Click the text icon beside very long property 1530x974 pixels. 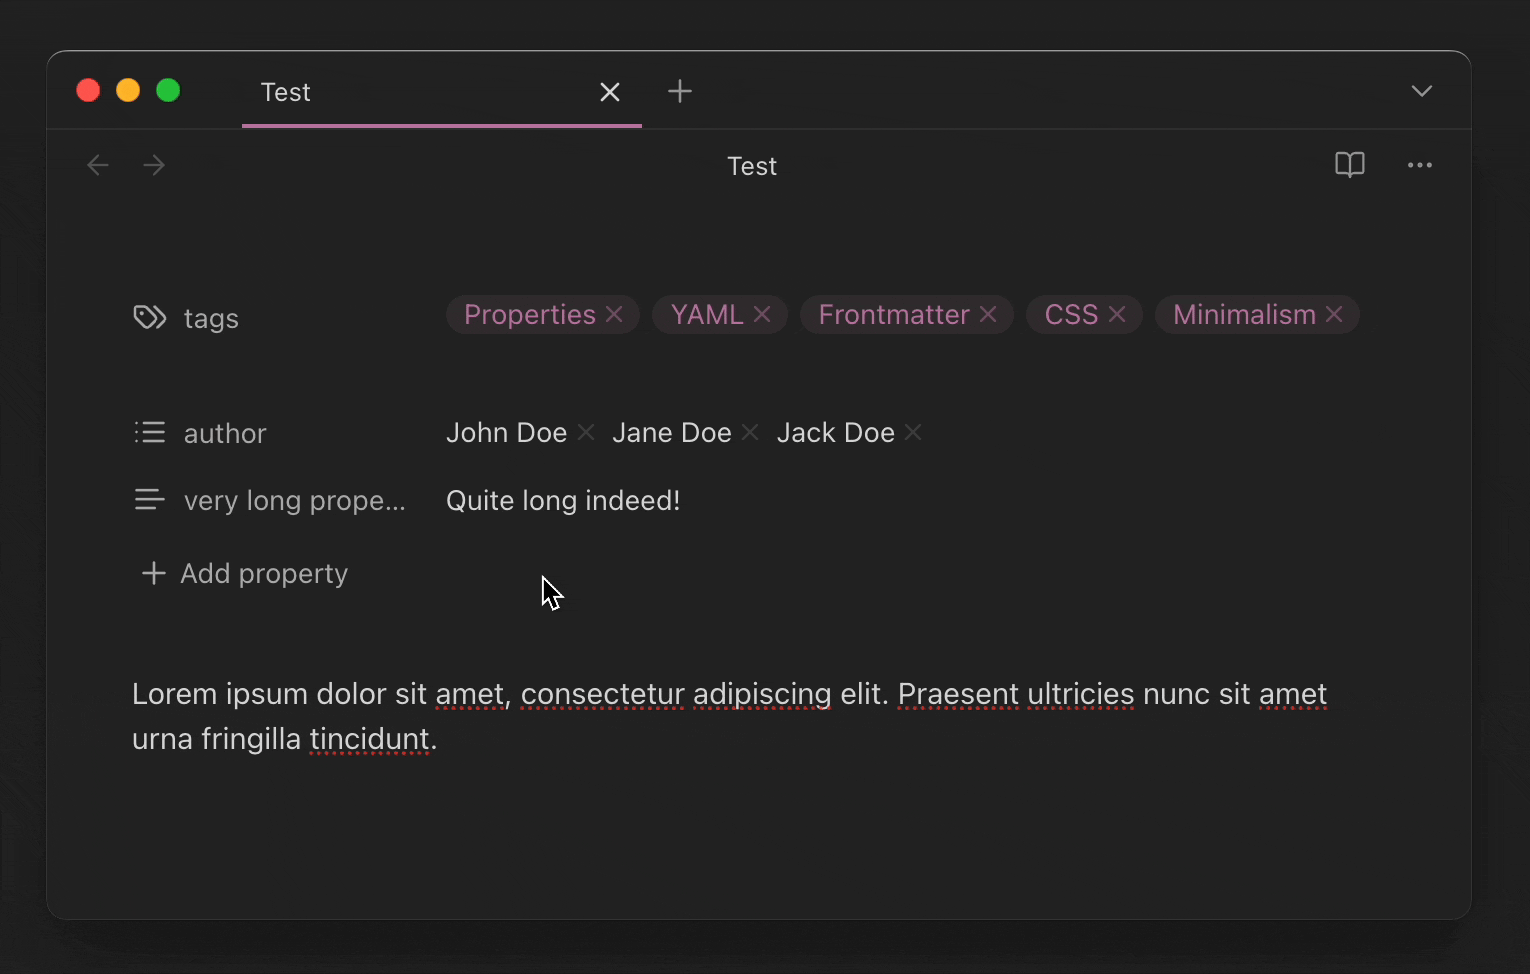point(150,499)
